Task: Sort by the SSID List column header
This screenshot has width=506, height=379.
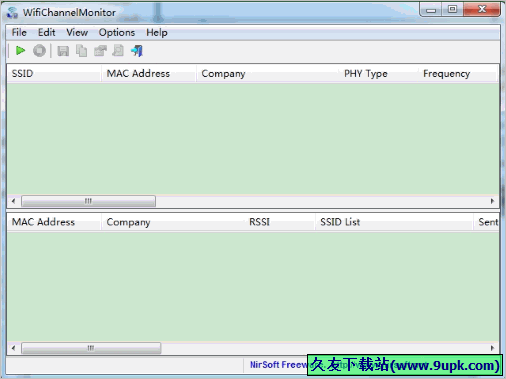Action: coord(394,222)
